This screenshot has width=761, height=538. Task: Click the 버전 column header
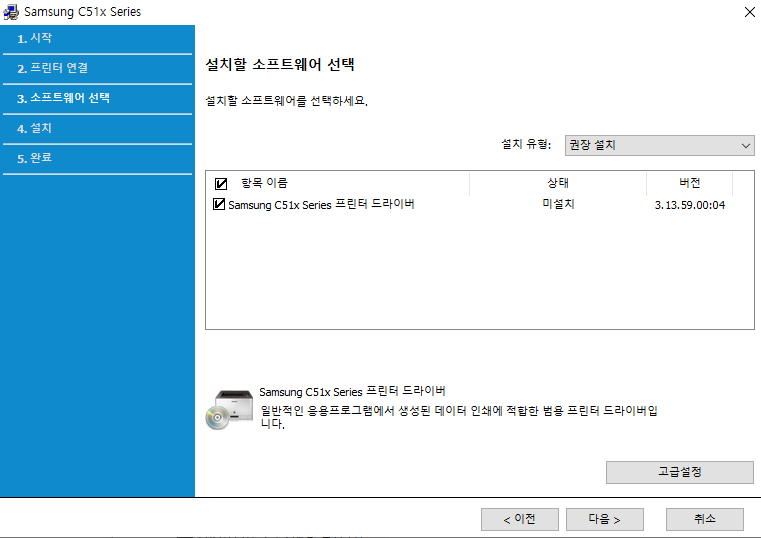(x=690, y=183)
